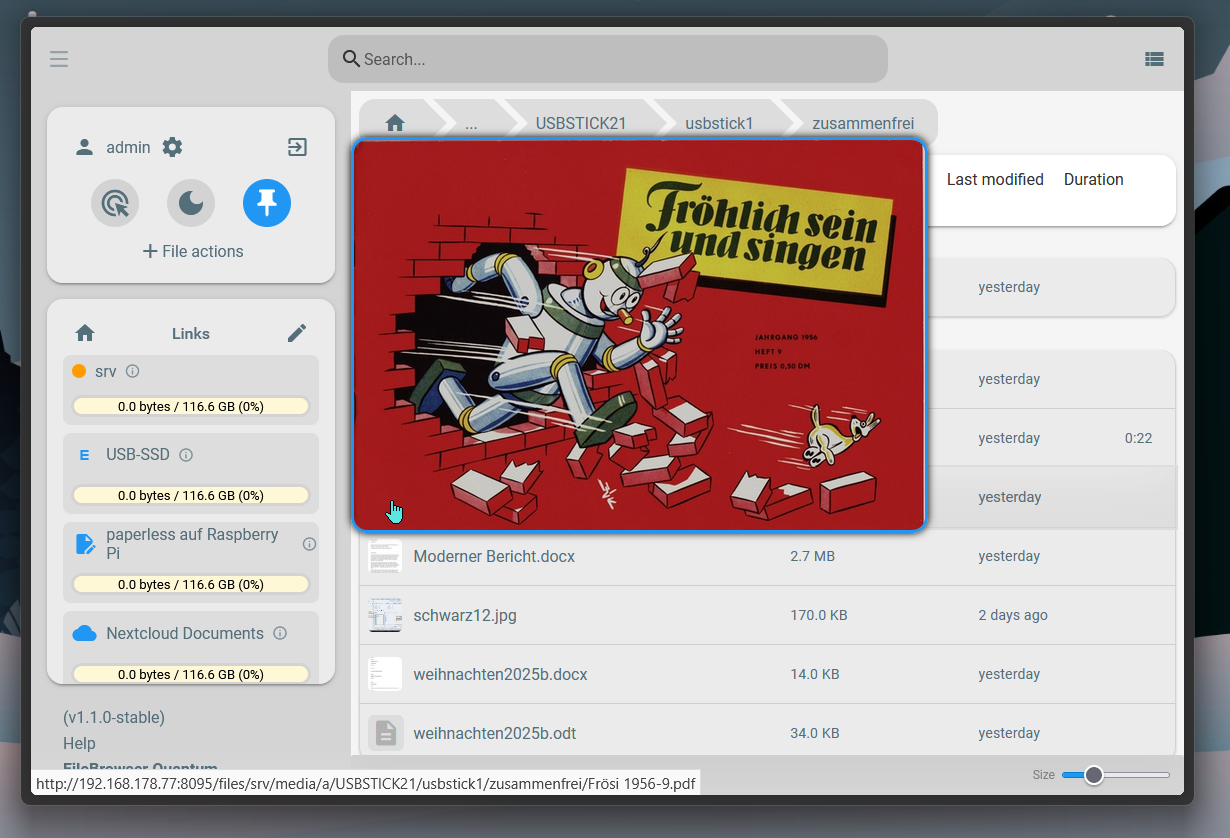Click the logout icon
This screenshot has height=838, width=1230.
coord(297,147)
